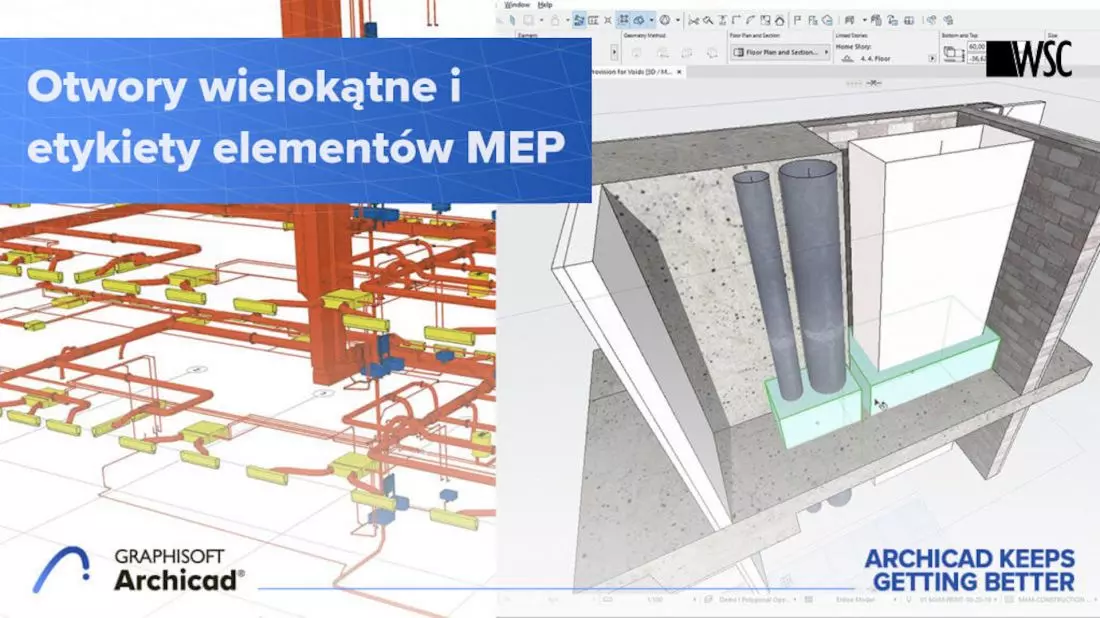1100x618 pixels.
Task: Open the Floor Plan and Section dropdown
Action: (x=780, y=52)
